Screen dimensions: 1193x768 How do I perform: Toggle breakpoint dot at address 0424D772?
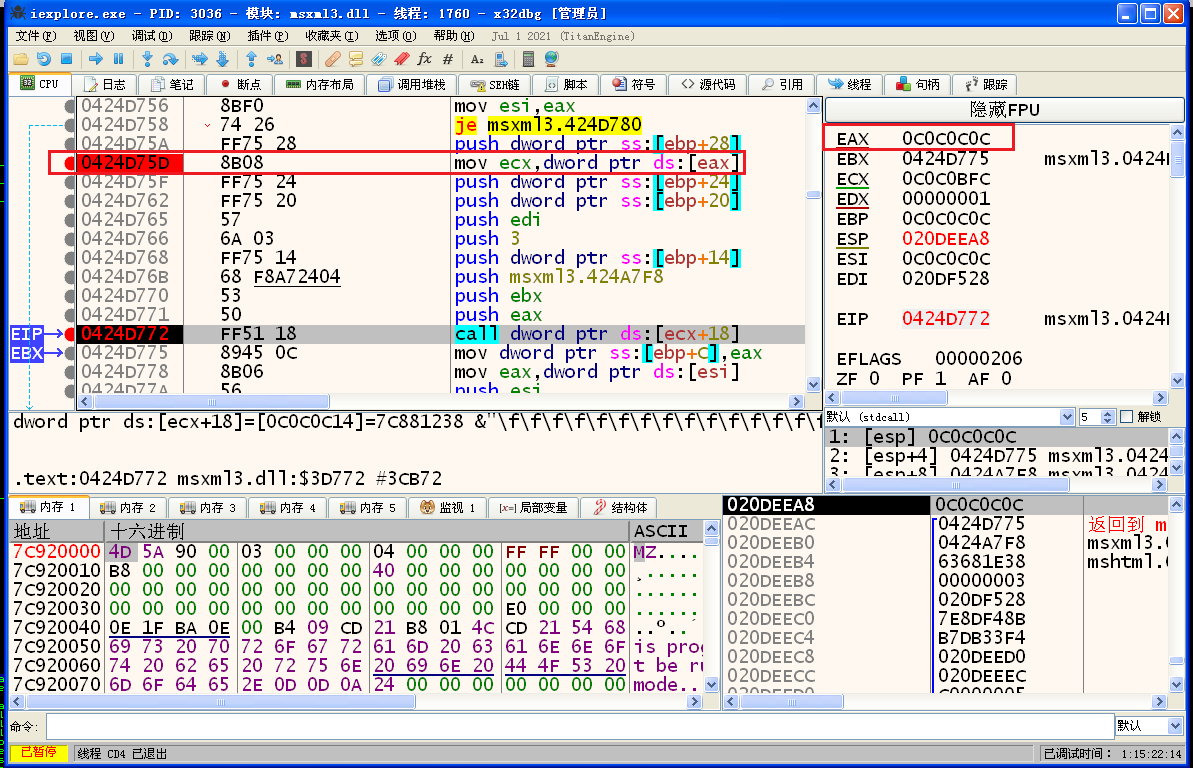pos(70,334)
